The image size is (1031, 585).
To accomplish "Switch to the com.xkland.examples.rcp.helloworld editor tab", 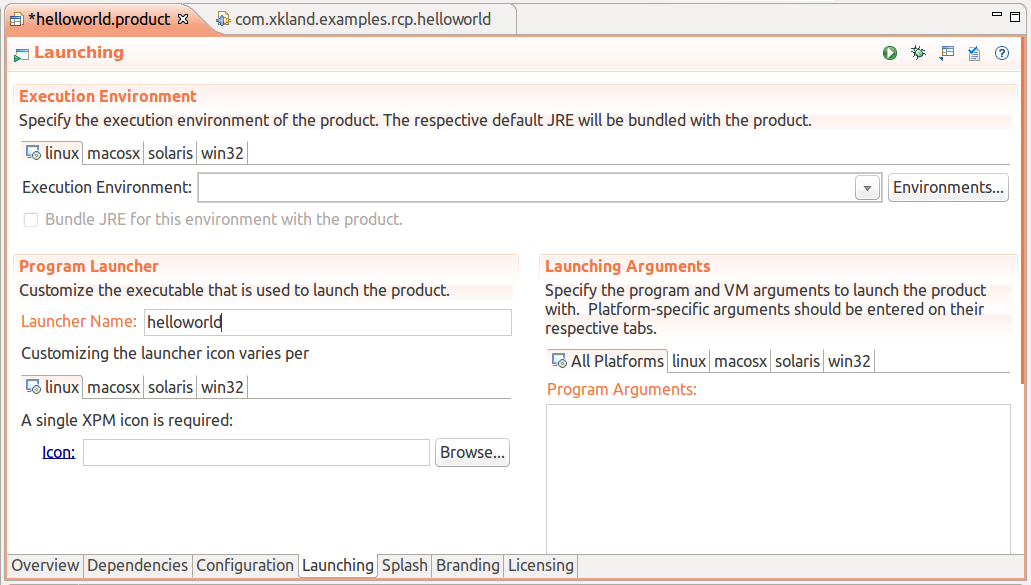I will click(362, 19).
